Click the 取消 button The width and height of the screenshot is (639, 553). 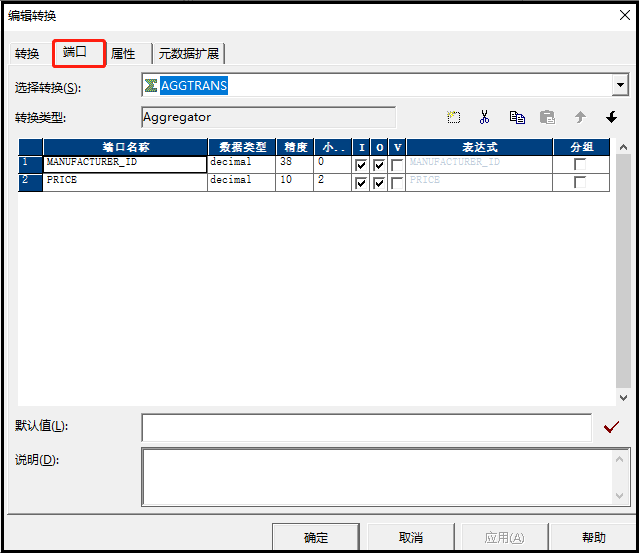click(x=411, y=537)
